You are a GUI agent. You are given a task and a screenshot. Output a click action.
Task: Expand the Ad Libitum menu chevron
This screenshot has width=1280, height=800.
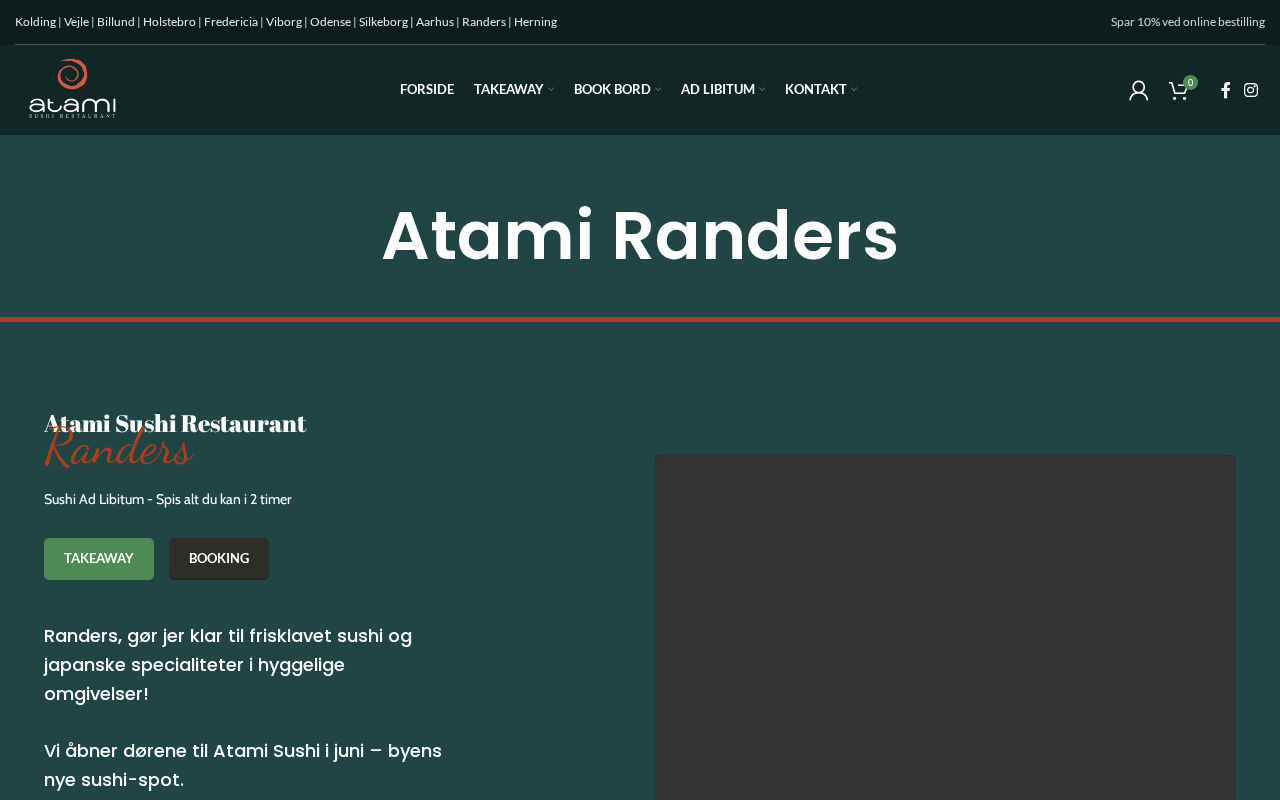coord(762,90)
